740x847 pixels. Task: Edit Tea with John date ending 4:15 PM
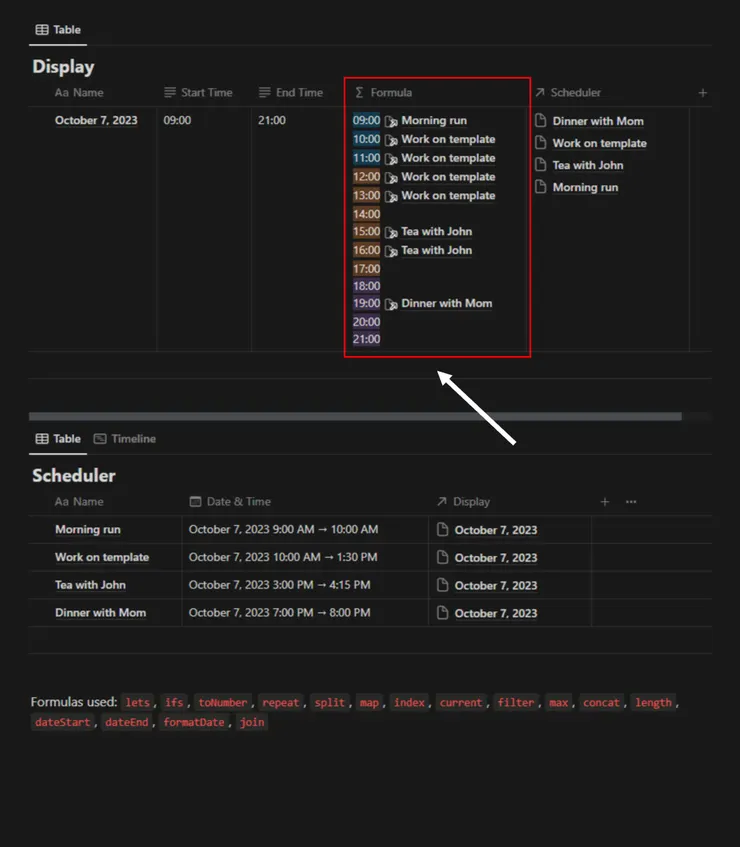click(x=279, y=585)
